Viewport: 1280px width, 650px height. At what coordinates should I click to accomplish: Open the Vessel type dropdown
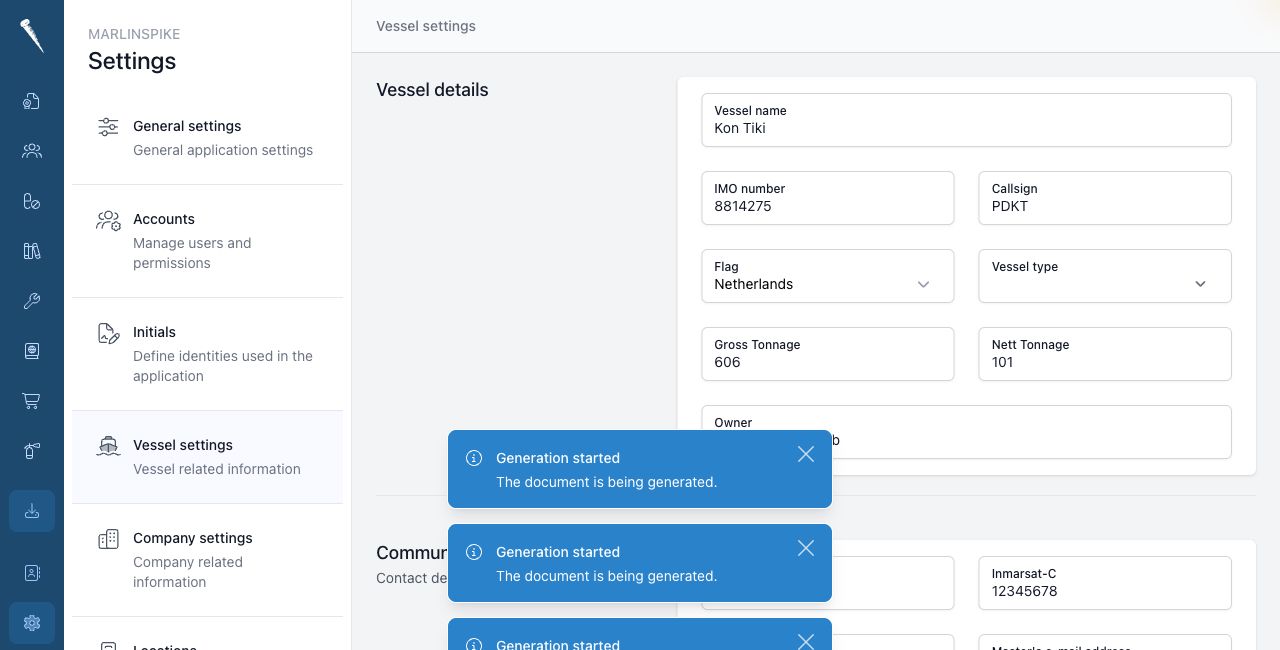point(1105,276)
